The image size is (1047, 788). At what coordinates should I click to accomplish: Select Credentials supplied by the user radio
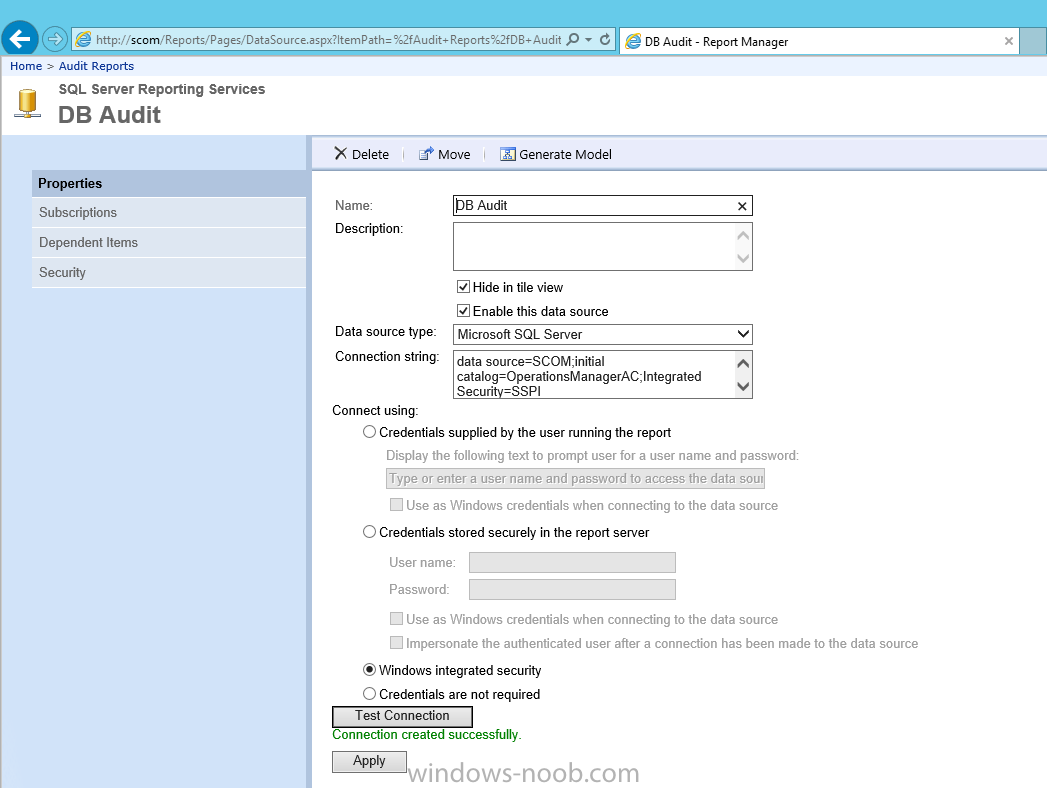pyautogui.click(x=369, y=432)
